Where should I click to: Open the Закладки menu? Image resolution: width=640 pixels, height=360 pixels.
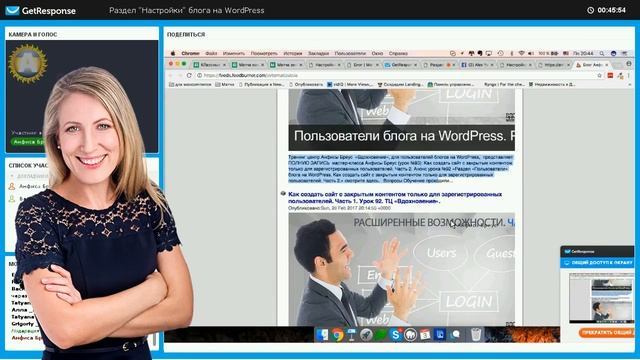click(x=318, y=53)
